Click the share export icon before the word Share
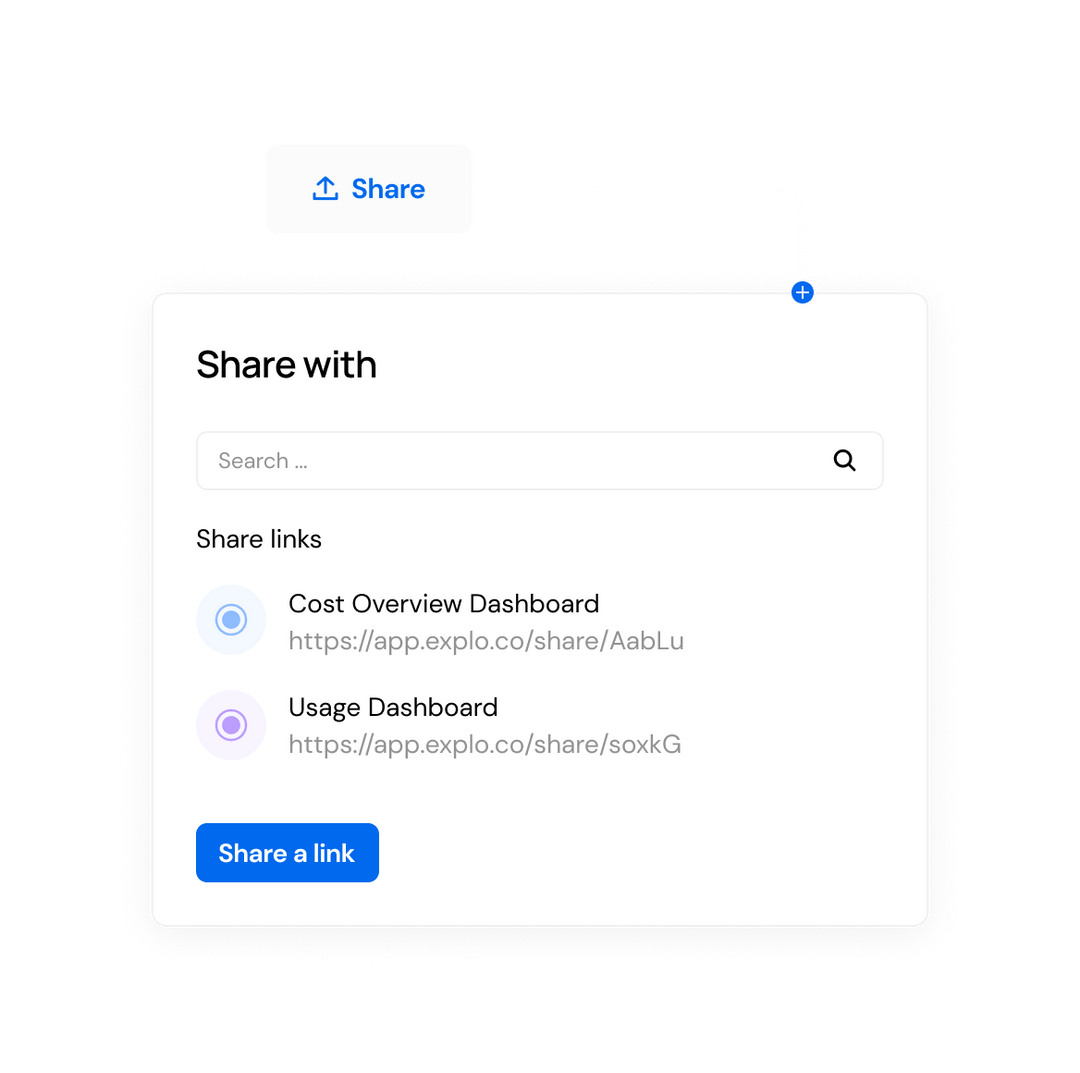Viewport: 1080px width, 1073px height. tap(326, 188)
